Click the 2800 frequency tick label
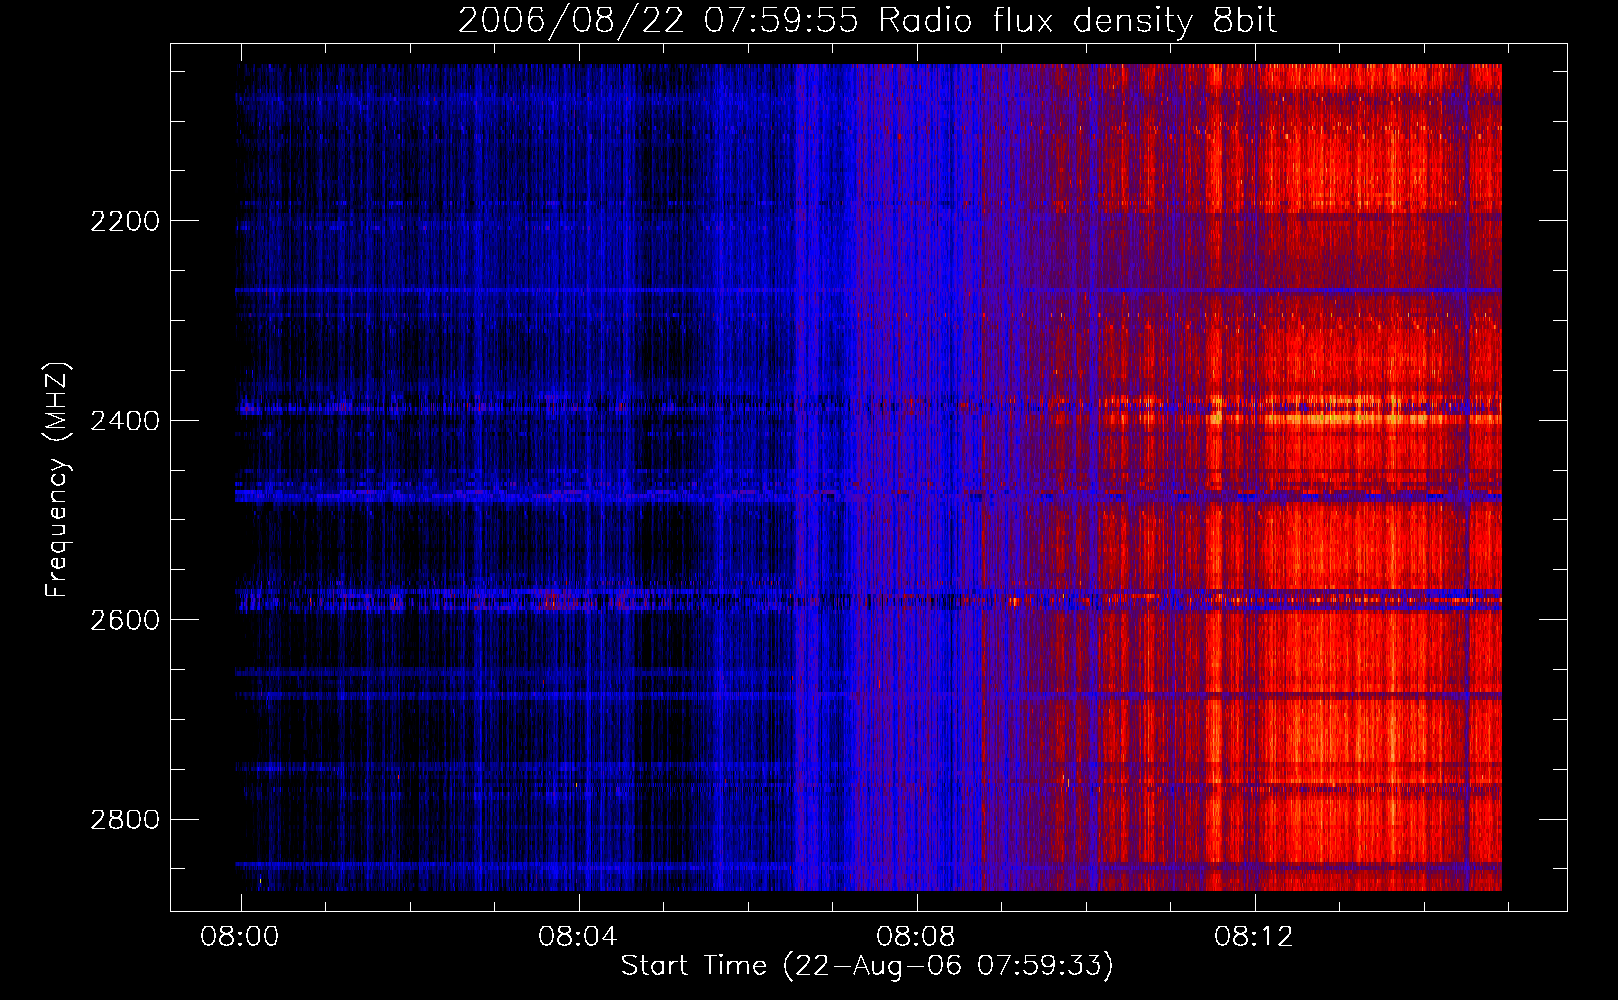This screenshot has width=1618, height=1000. pyautogui.click(x=125, y=820)
